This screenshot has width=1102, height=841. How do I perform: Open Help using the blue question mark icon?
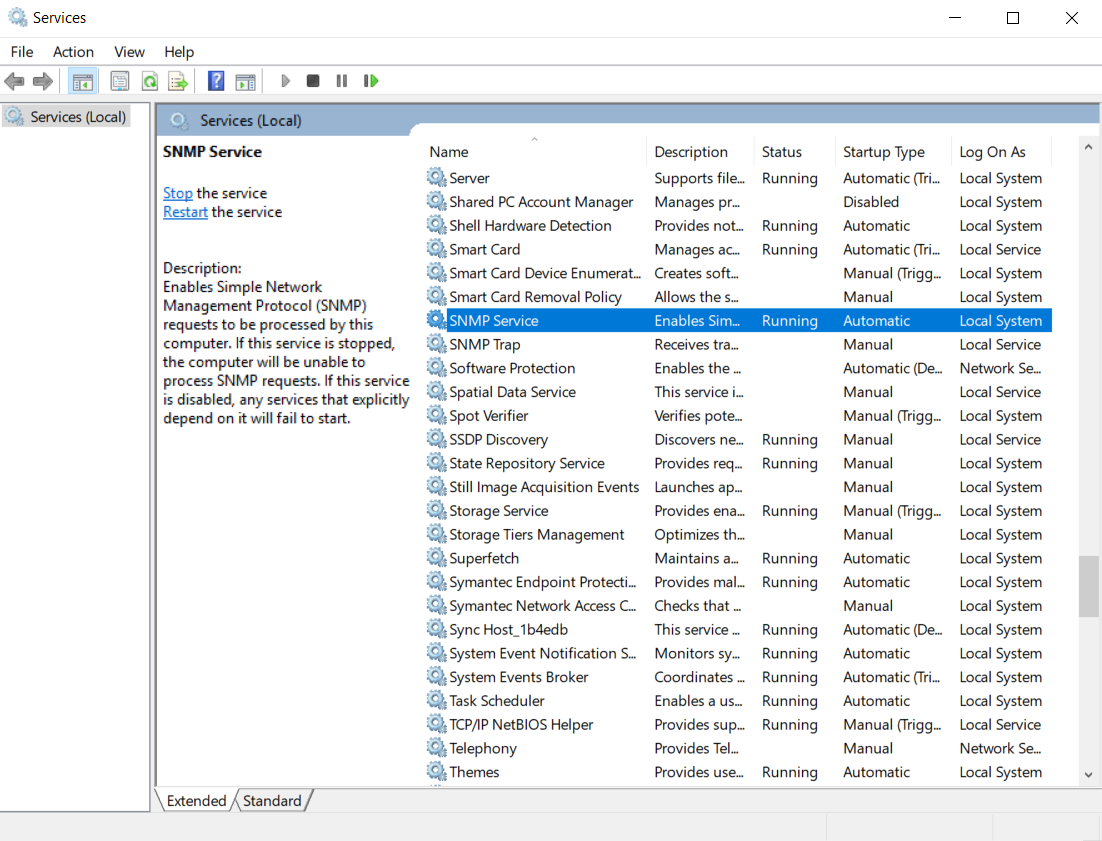pos(216,81)
